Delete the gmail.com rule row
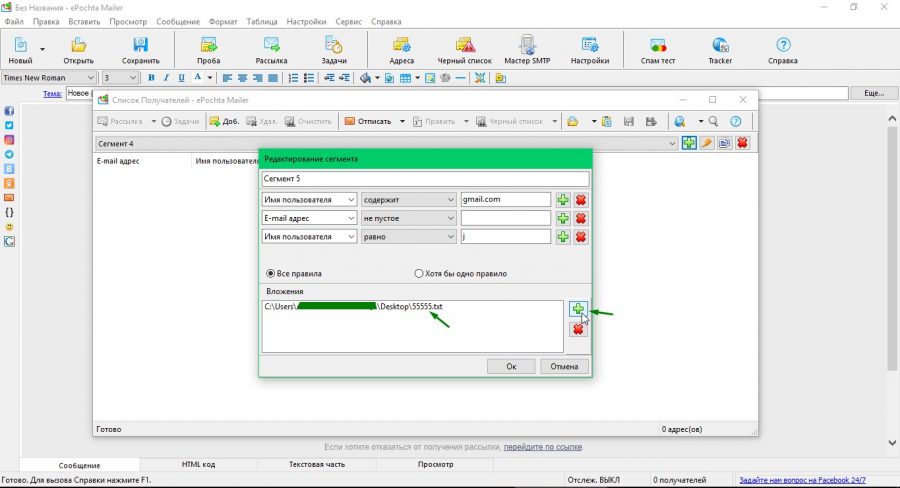 [581, 200]
